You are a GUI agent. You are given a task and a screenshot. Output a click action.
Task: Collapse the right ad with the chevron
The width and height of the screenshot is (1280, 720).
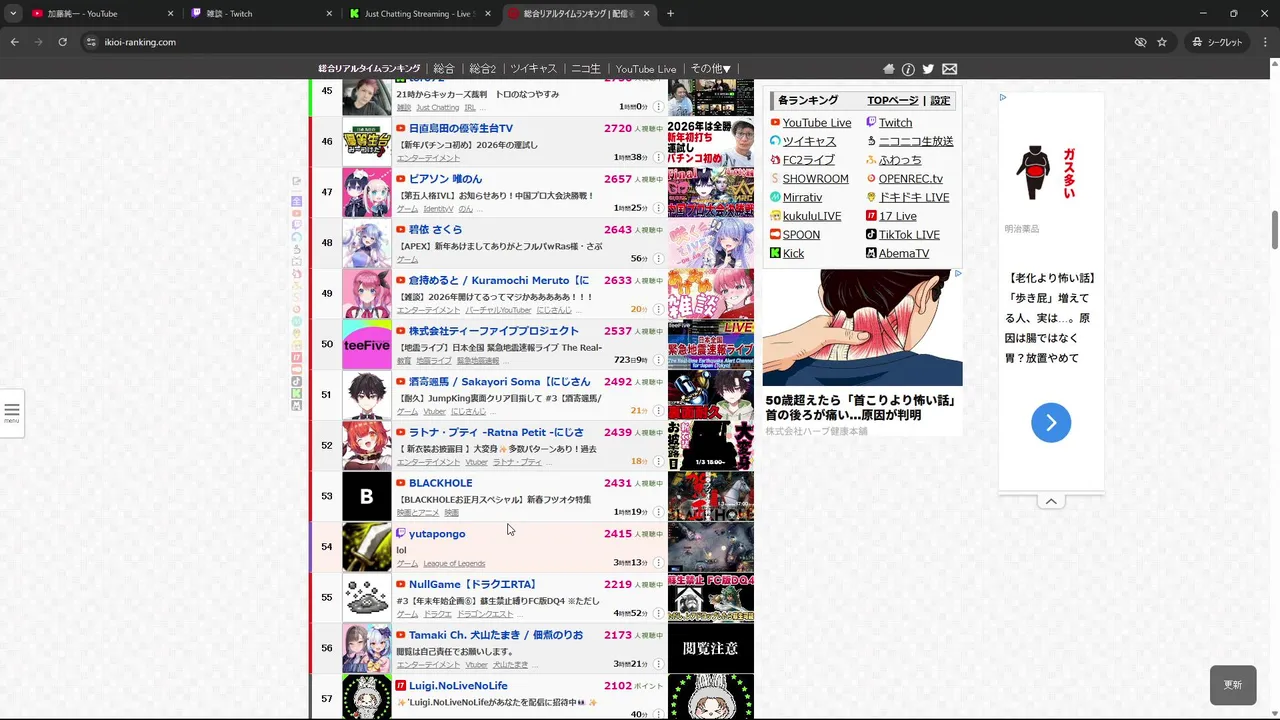click(x=1051, y=501)
